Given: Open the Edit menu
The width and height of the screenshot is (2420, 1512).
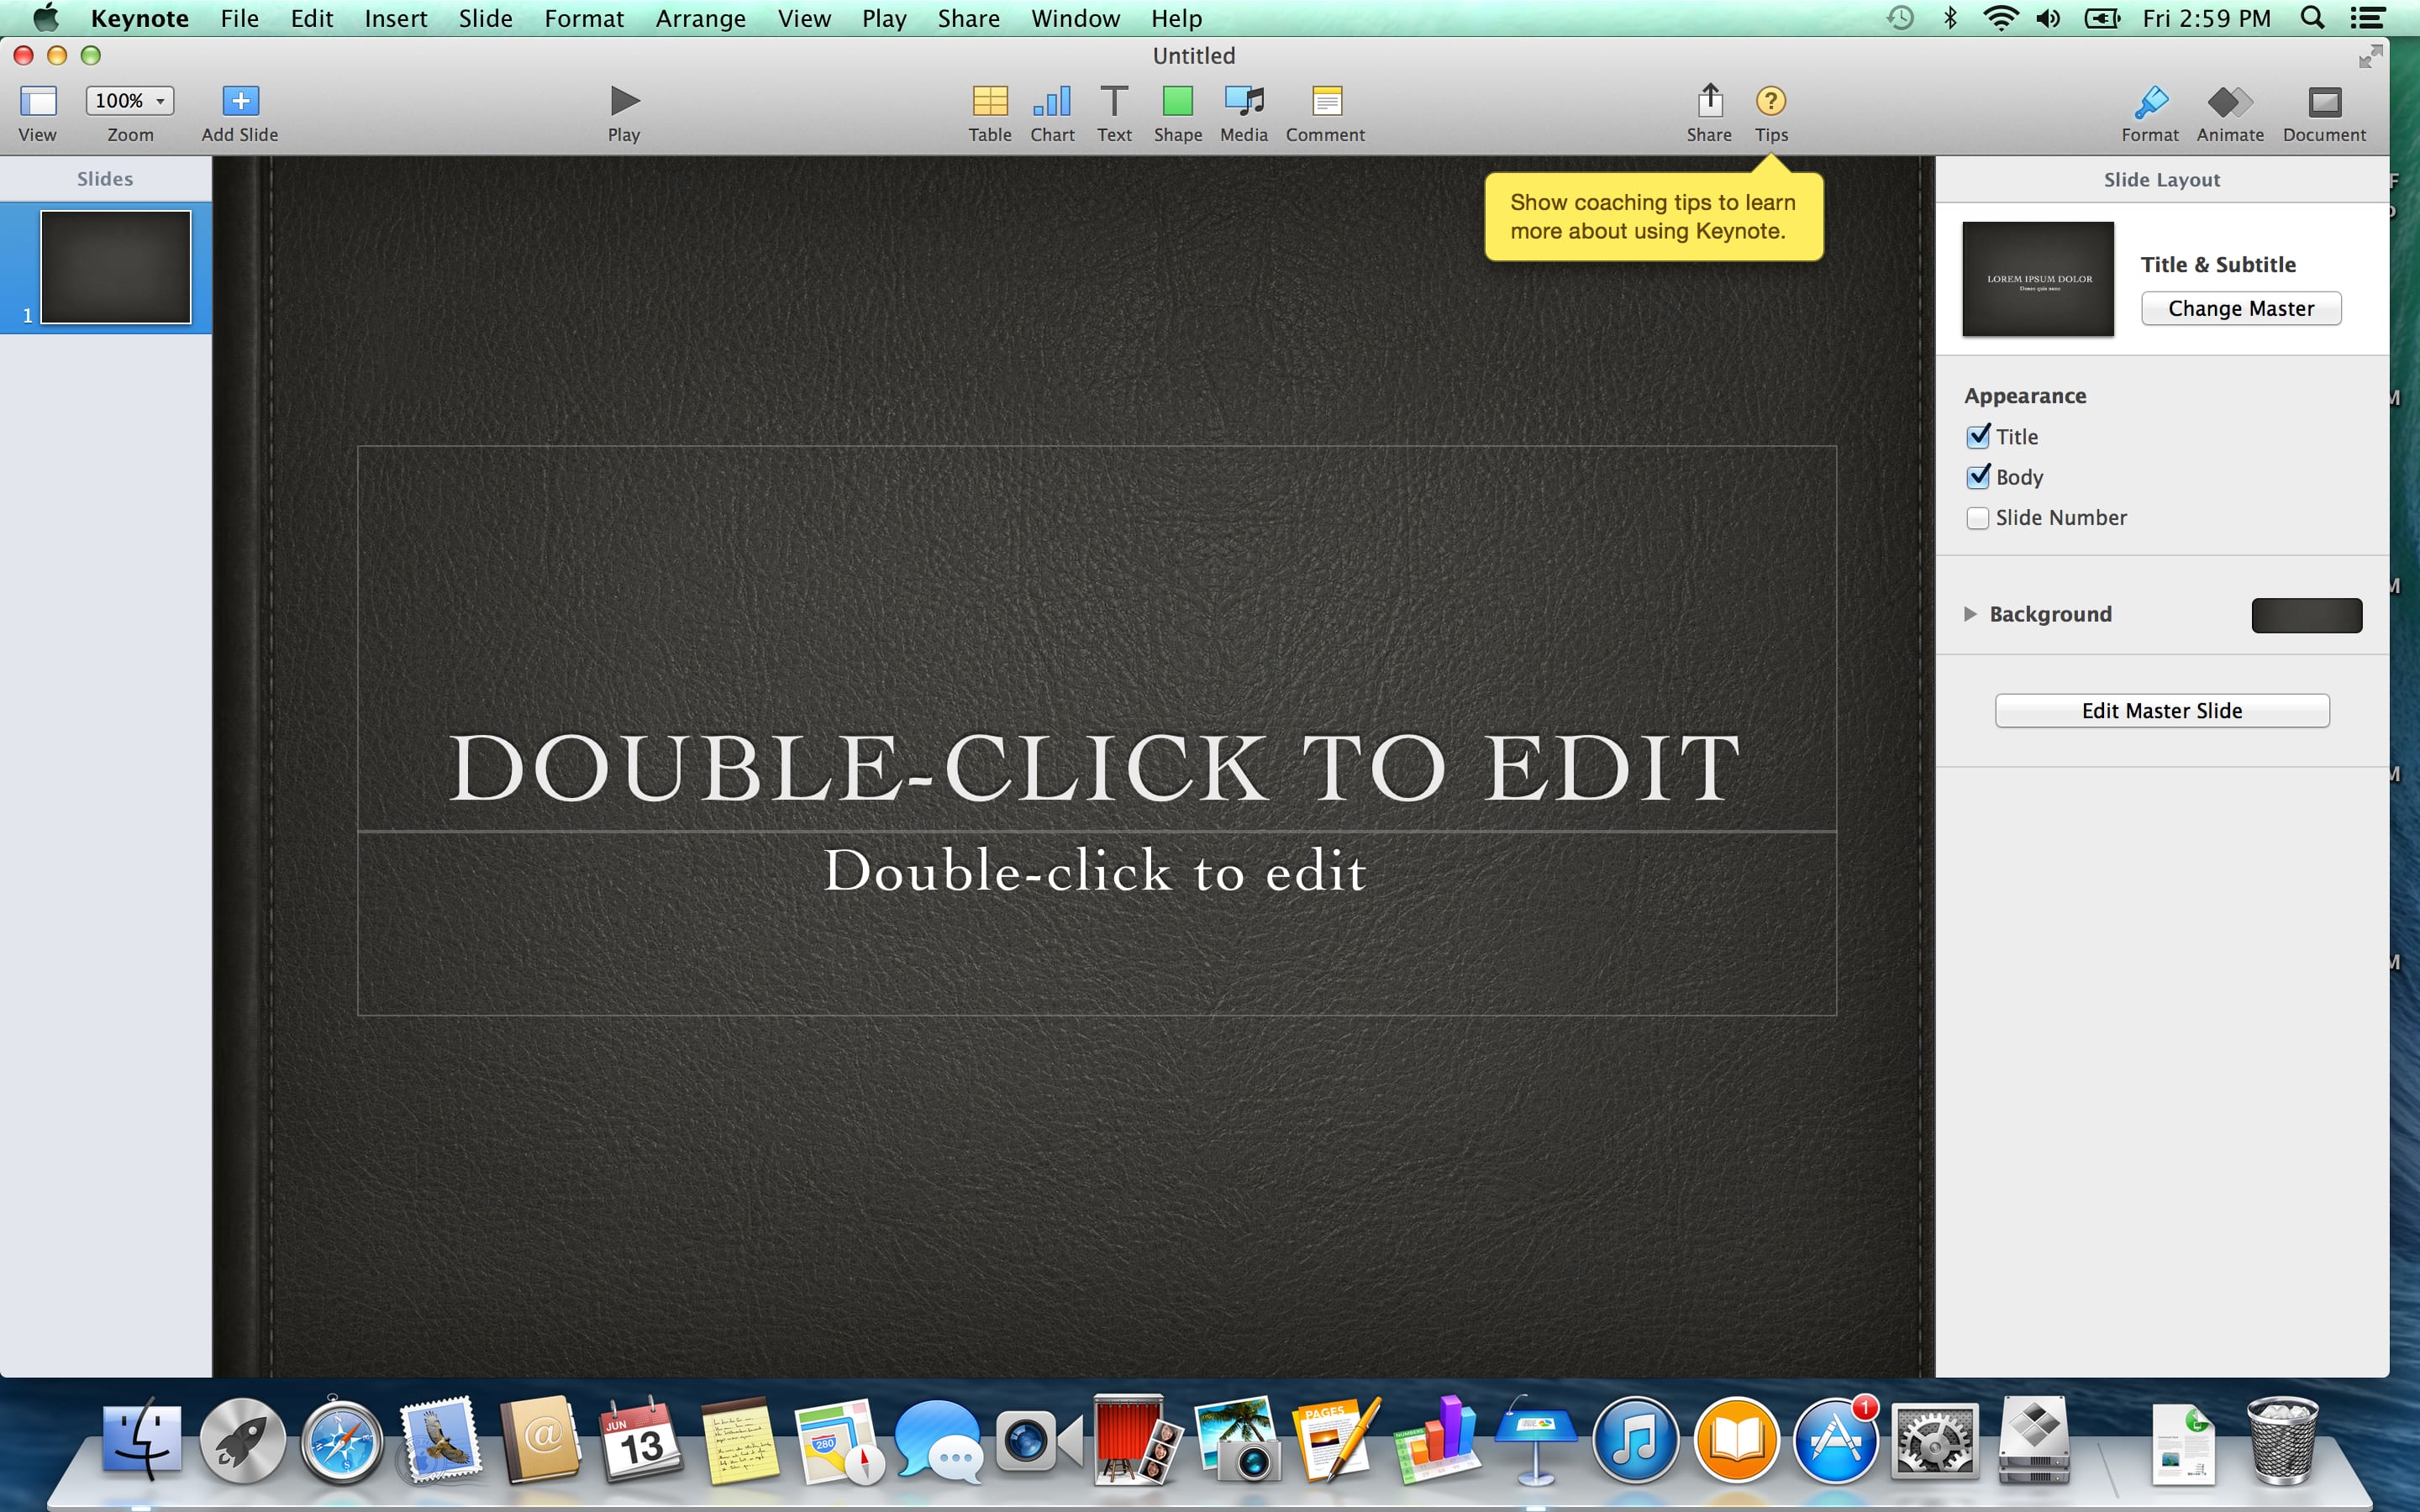Looking at the screenshot, I should tap(311, 18).
